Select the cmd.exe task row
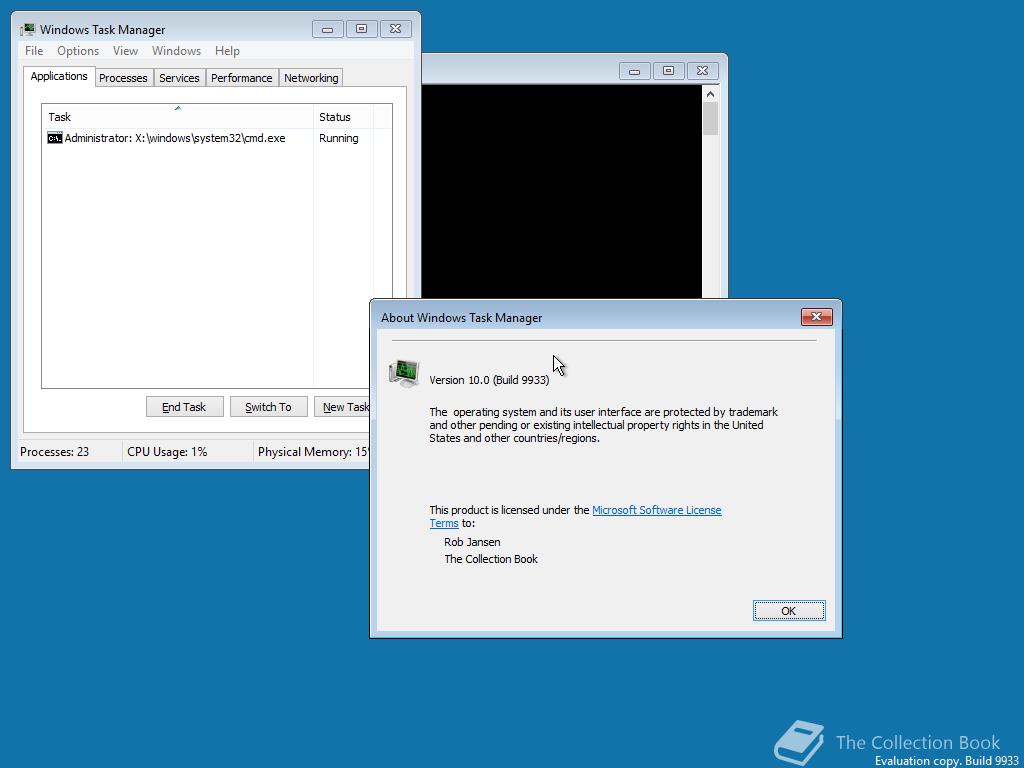 [x=217, y=138]
